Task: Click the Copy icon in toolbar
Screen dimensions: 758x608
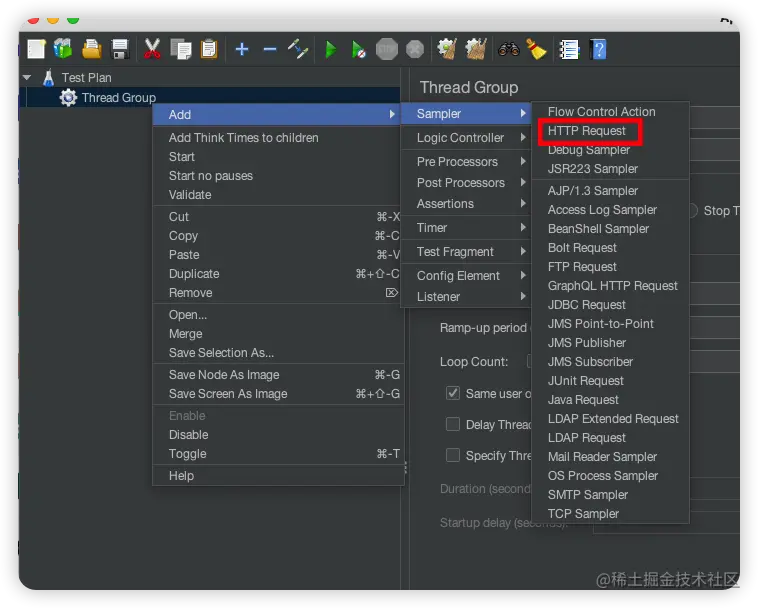Action: [x=181, y=49]
